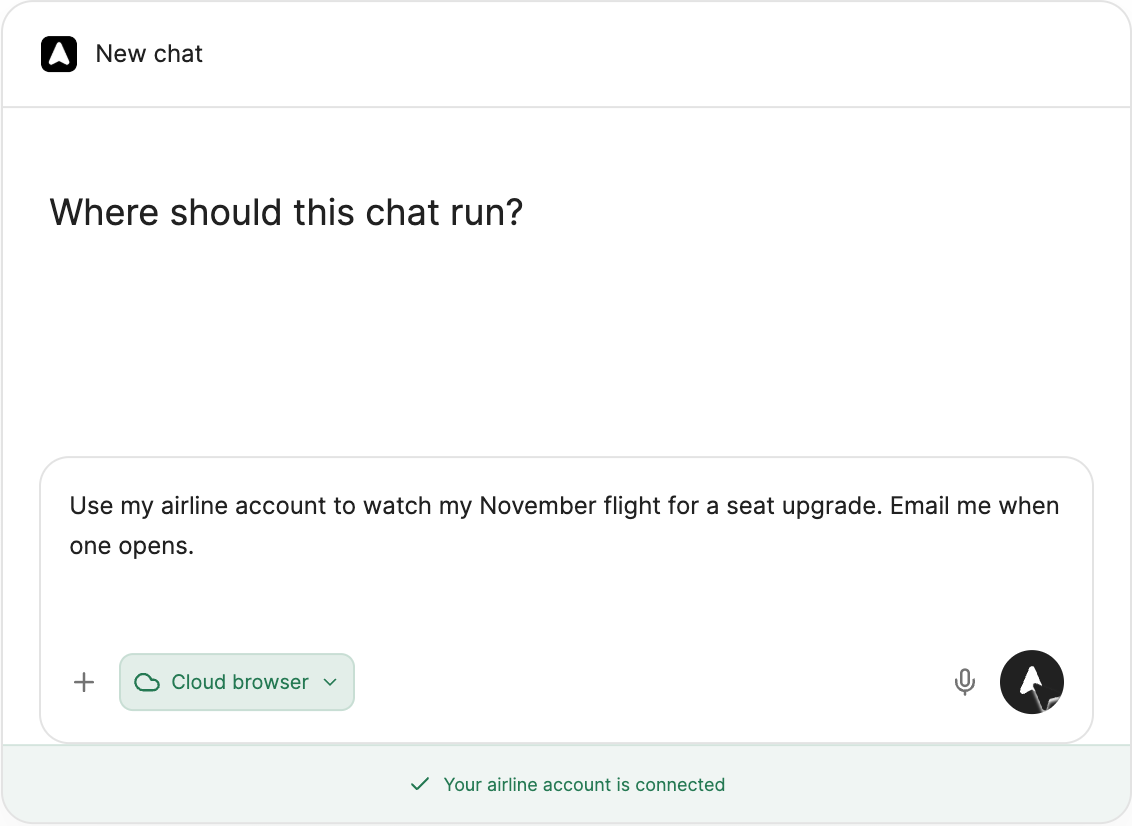Click the plus attachment icon
The width and height of the screenshot is (1132, 826).
[x=84, y=682]
